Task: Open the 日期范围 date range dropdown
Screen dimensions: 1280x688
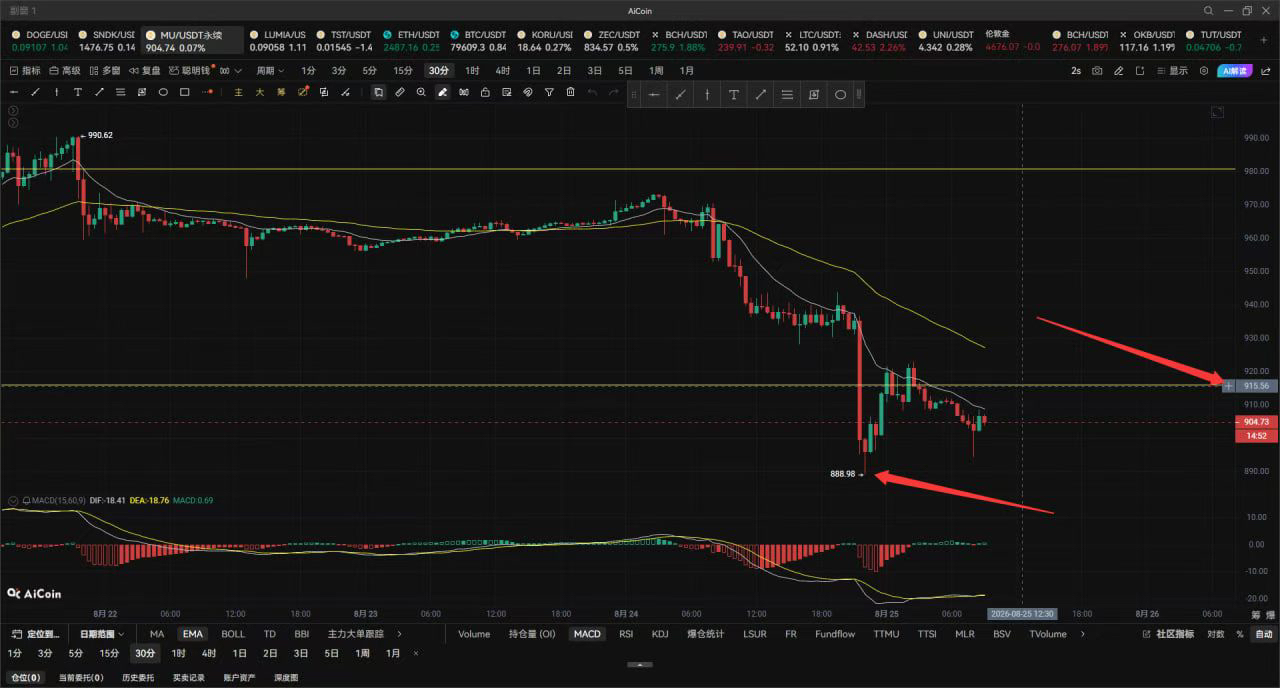Action: click(103, 634)
